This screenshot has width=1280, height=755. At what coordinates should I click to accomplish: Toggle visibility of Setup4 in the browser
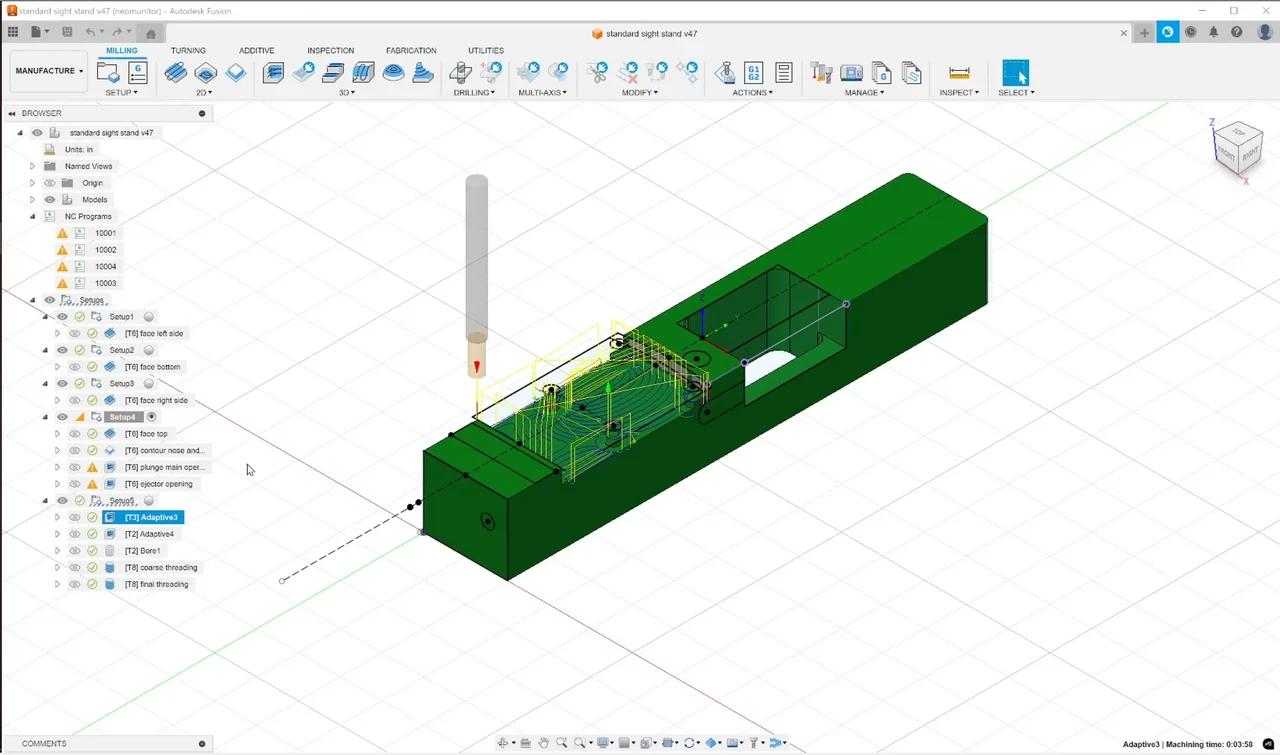coord(62,416)
